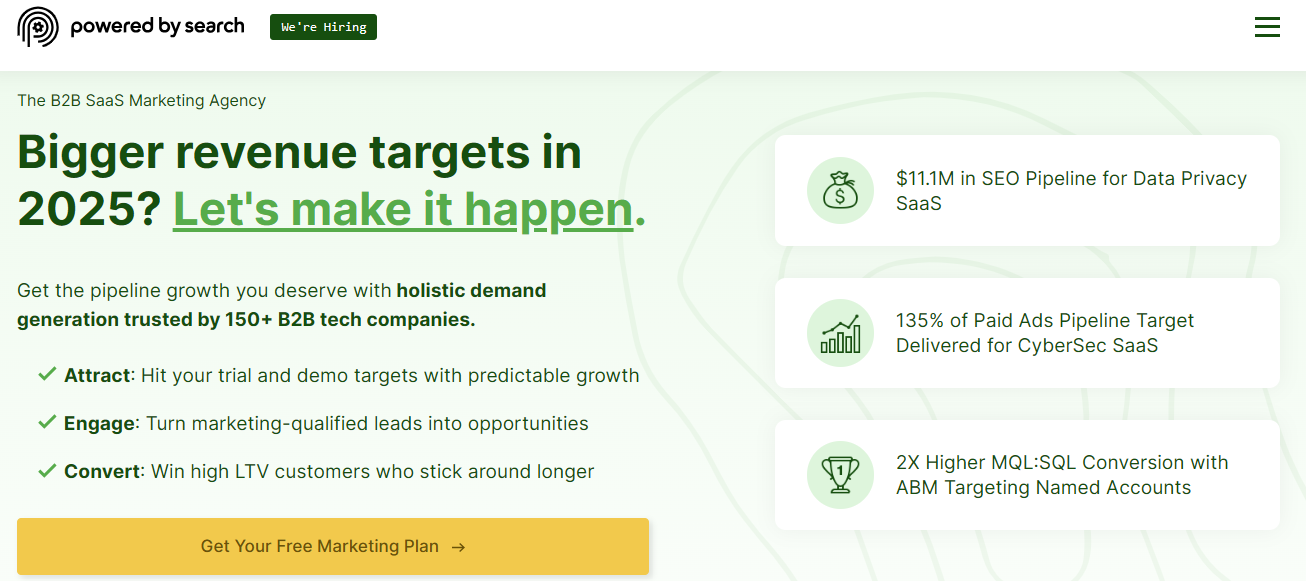
Task: Click the arrow on the Marketing Plan button
Action: click(458, 547)
